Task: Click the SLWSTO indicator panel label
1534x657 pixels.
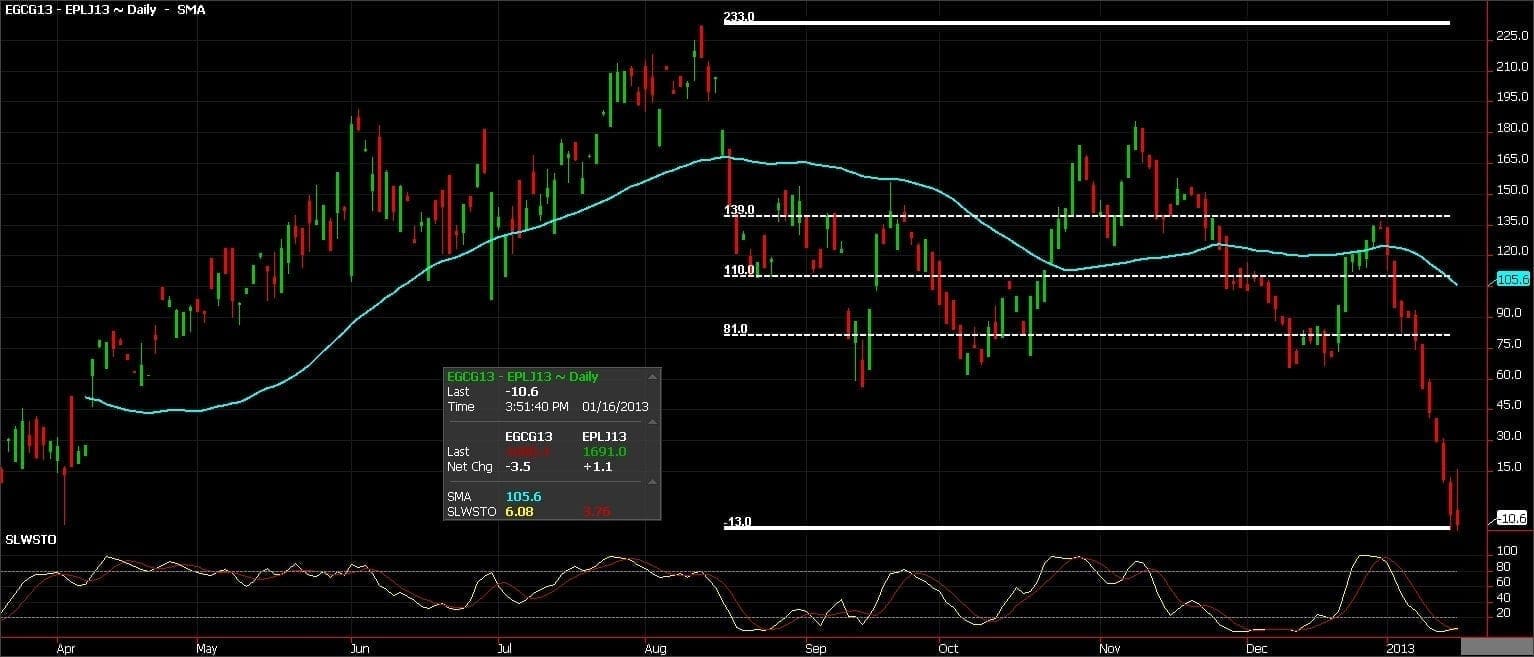Action: pyautogui.click(x=31, y=540)
